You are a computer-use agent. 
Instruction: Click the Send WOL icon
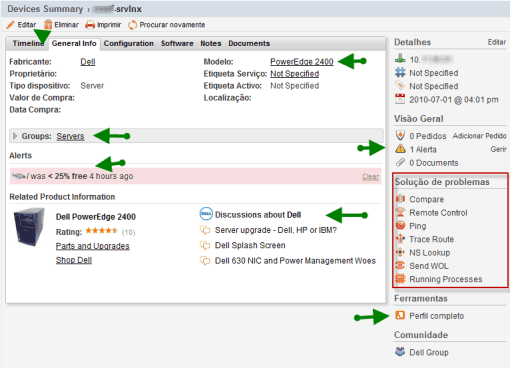pos(400,266)
